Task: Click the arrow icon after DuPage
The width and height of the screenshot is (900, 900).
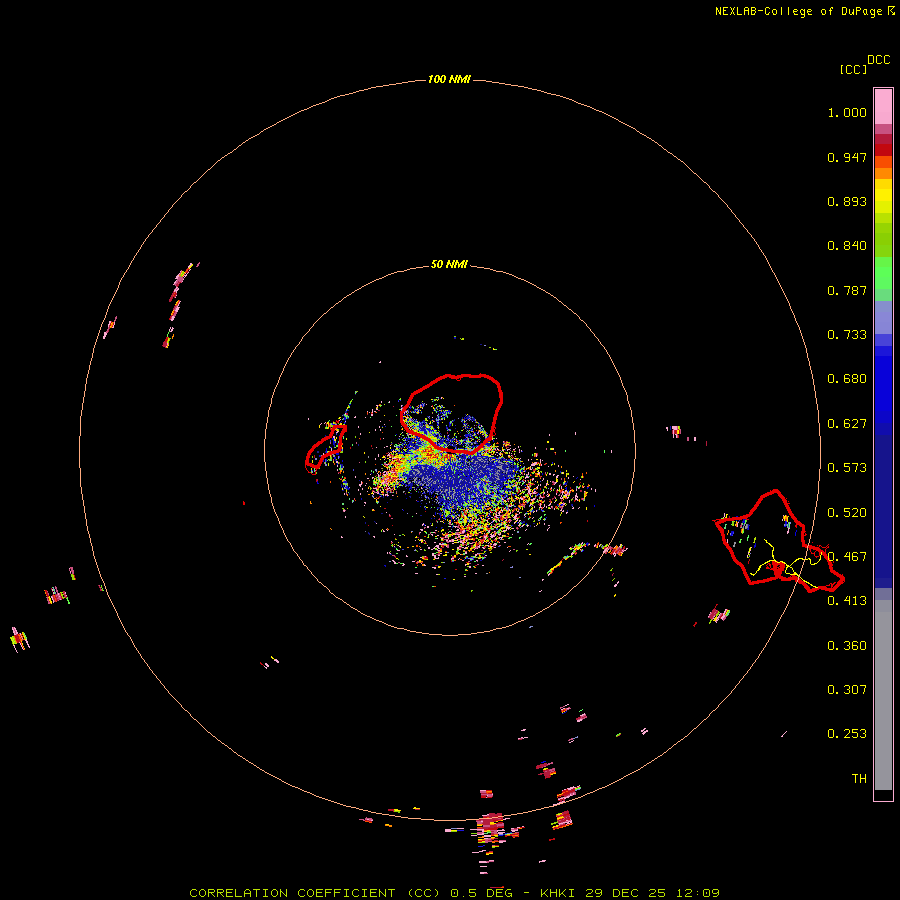Action: [x=891, y=11]
